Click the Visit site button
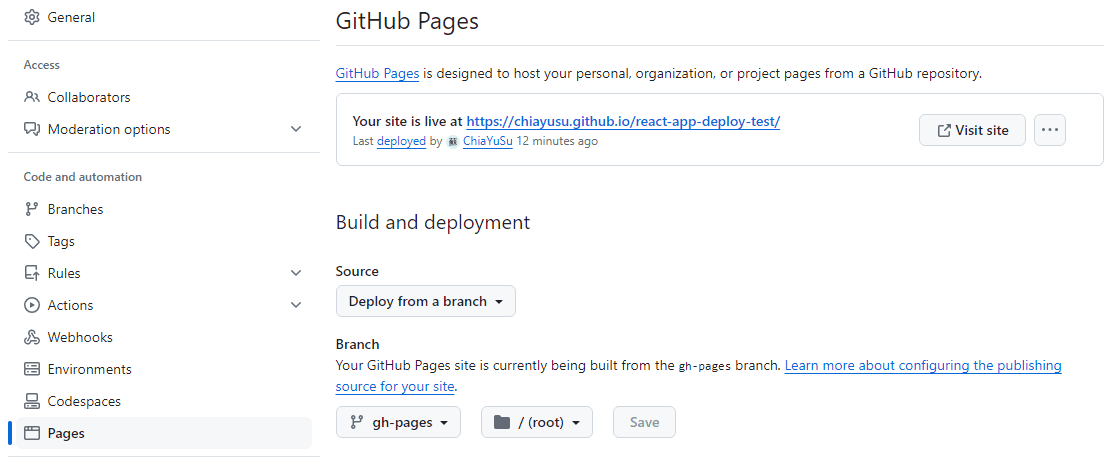Image resolution: width=1109 pixels, height=463 pixels. pyautogui.click(x=972, y=130)
